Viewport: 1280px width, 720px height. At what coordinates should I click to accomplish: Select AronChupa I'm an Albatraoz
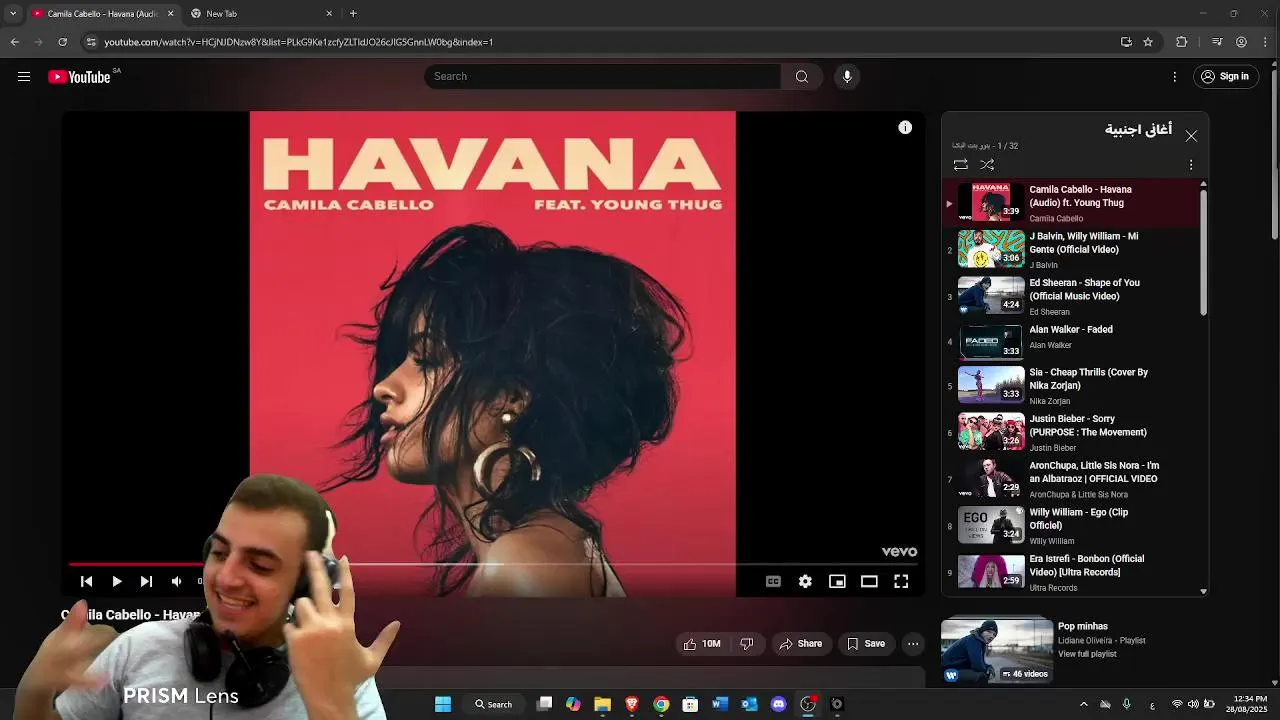tap(1071, 479)
